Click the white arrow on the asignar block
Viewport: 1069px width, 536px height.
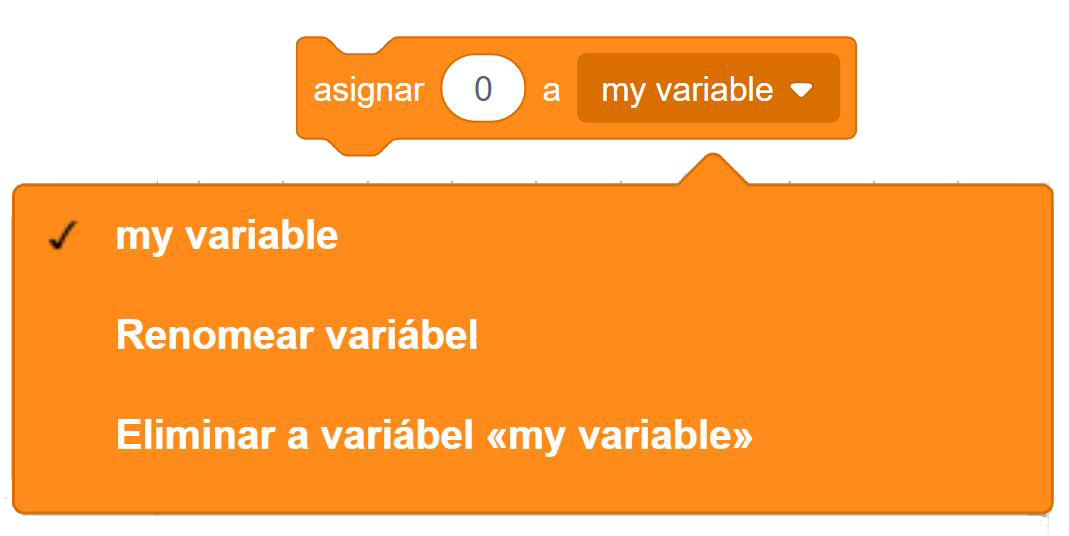tap(801, 90)
